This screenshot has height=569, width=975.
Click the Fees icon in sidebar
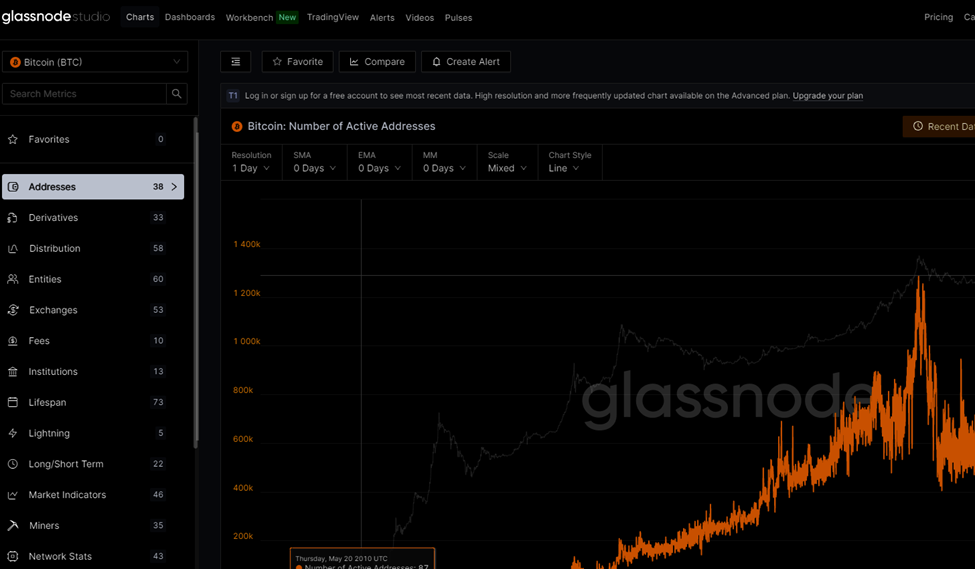pyautogui.click(x=12, y=341)
